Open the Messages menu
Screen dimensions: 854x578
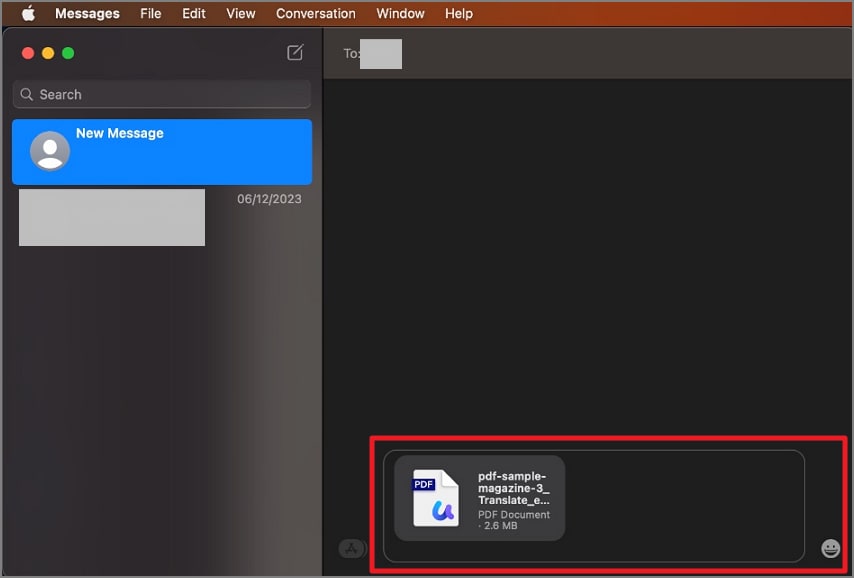tap(87, 14)
